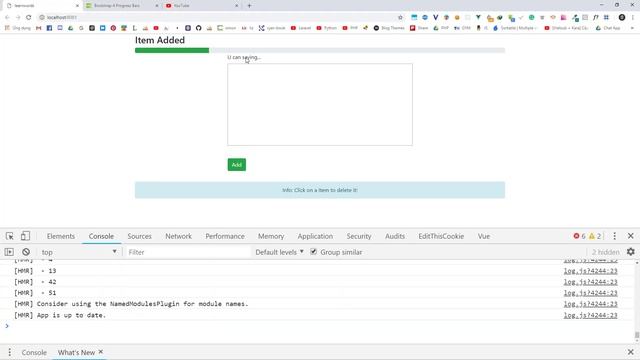Screen dimensions: 640x360
Task: Open log.js link on the '51' row
Action: pyautogui.click(x=590, y=293)
